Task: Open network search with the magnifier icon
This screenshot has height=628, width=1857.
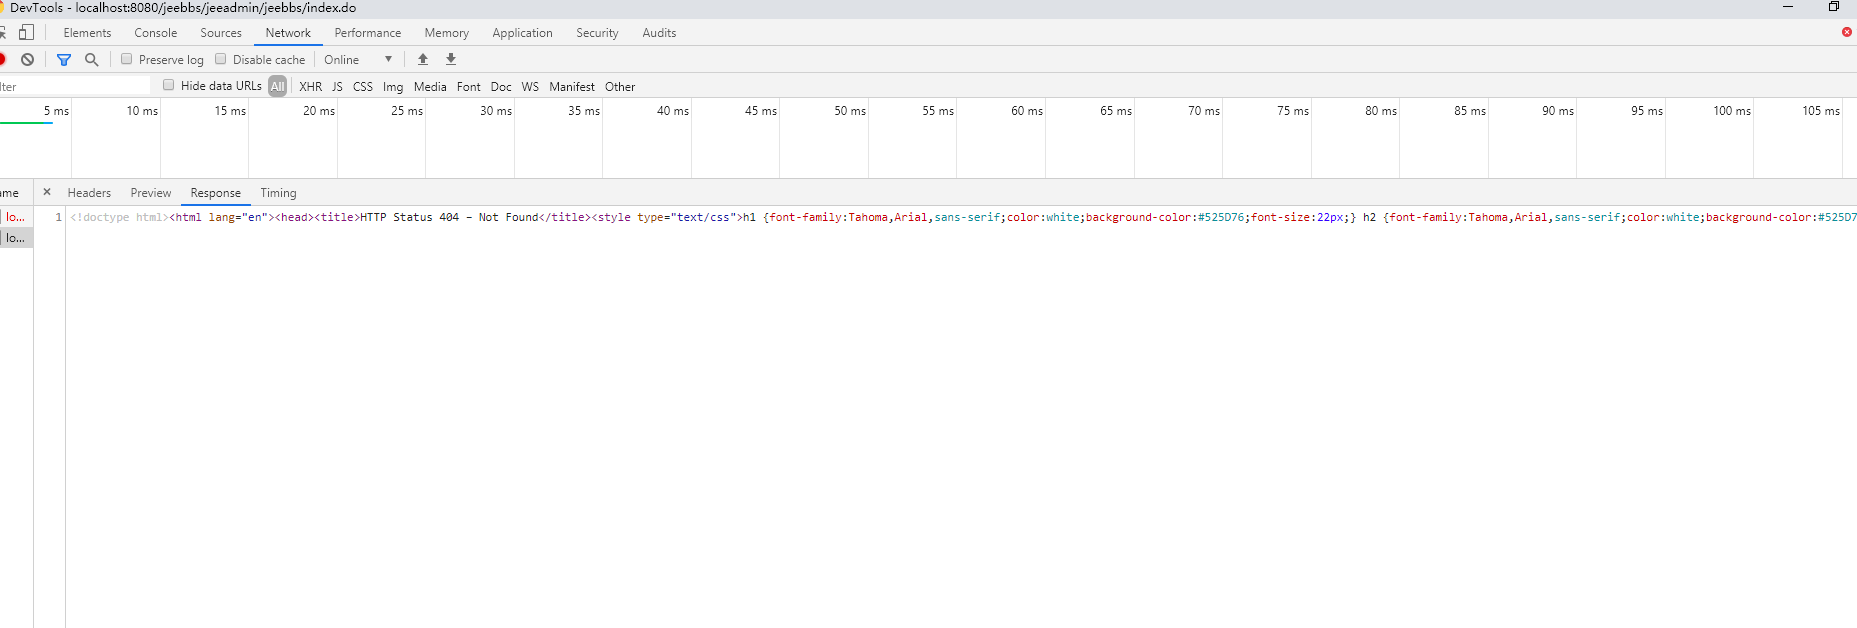Action: click(92, 60)
